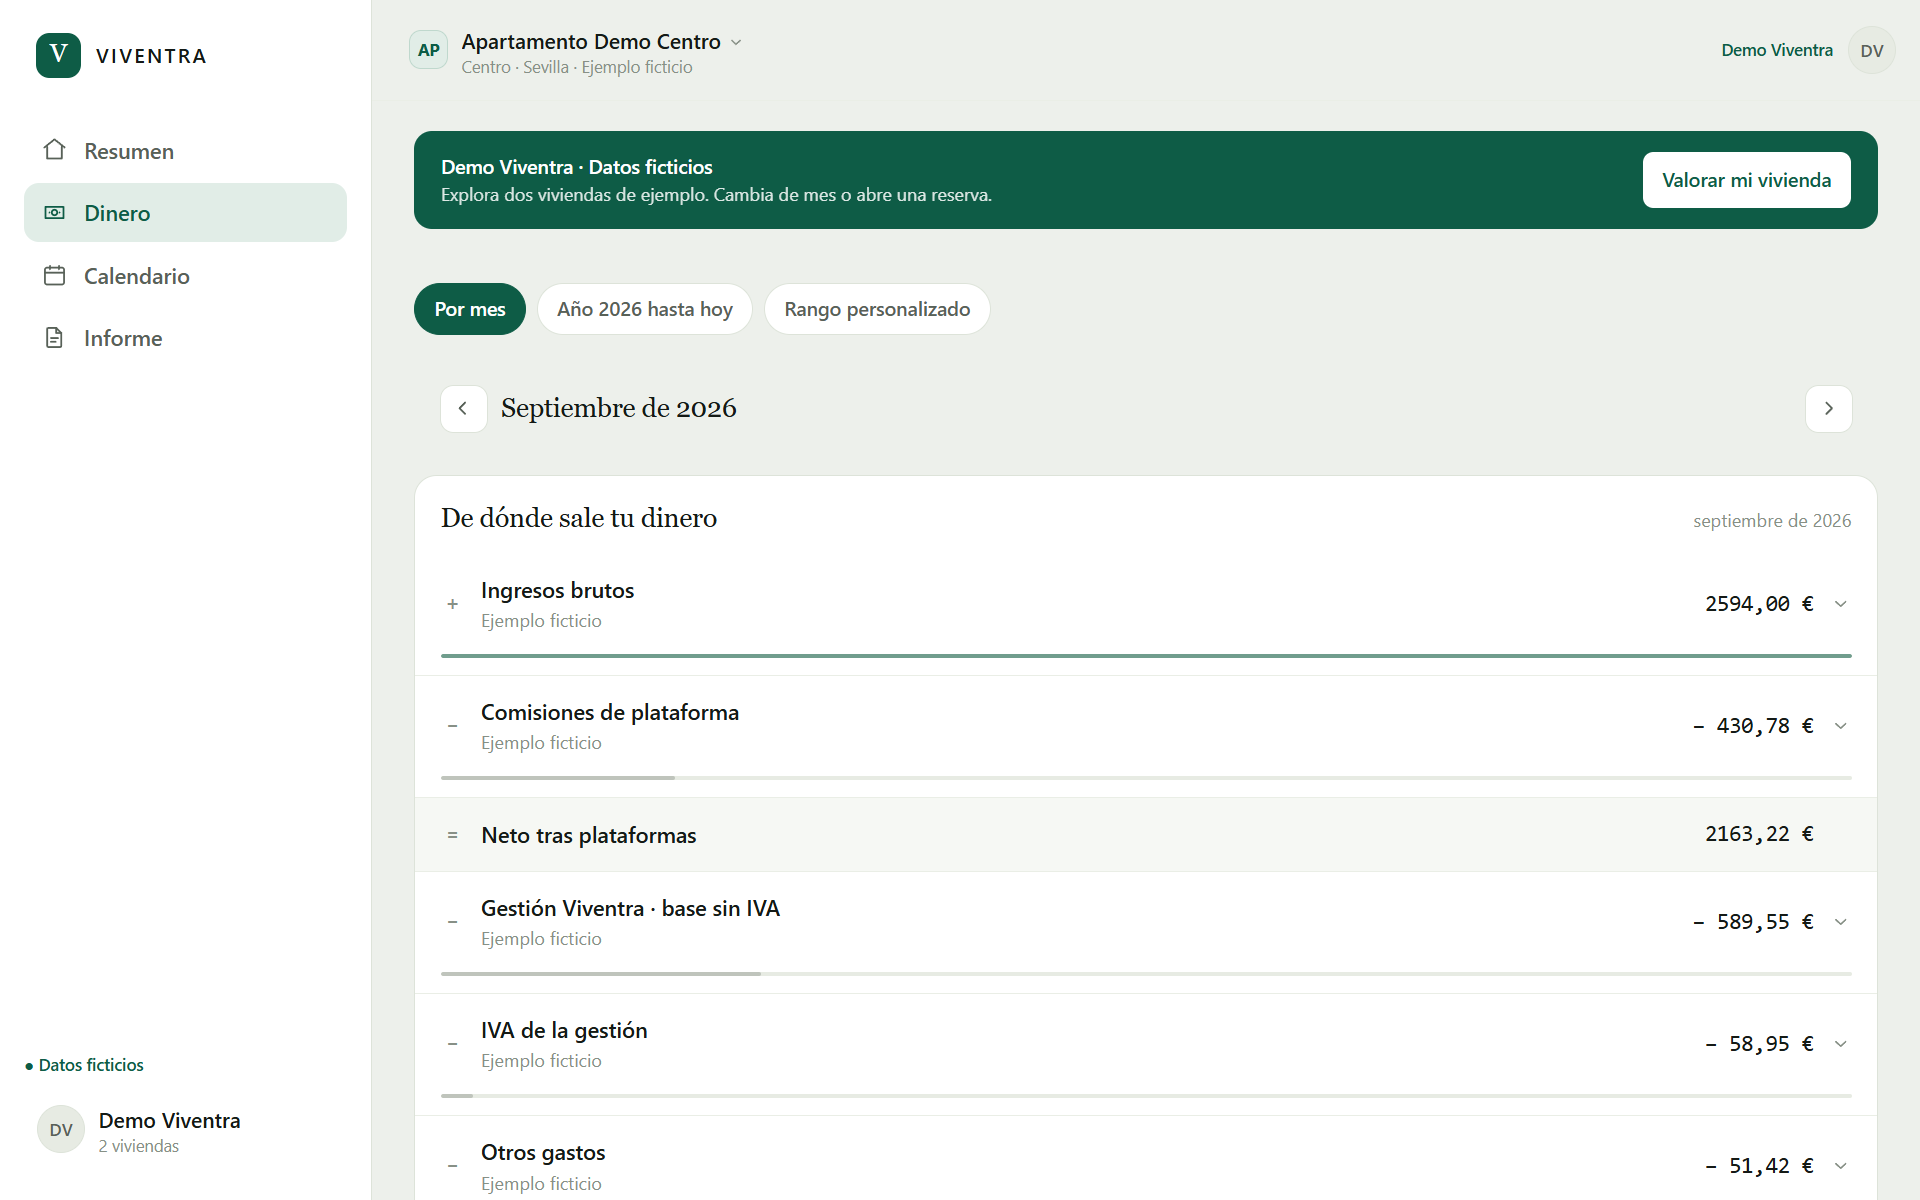Open the Dinero section
Screen dimensions: 1920x1200
pyautogui.click(x=185, y=212)
